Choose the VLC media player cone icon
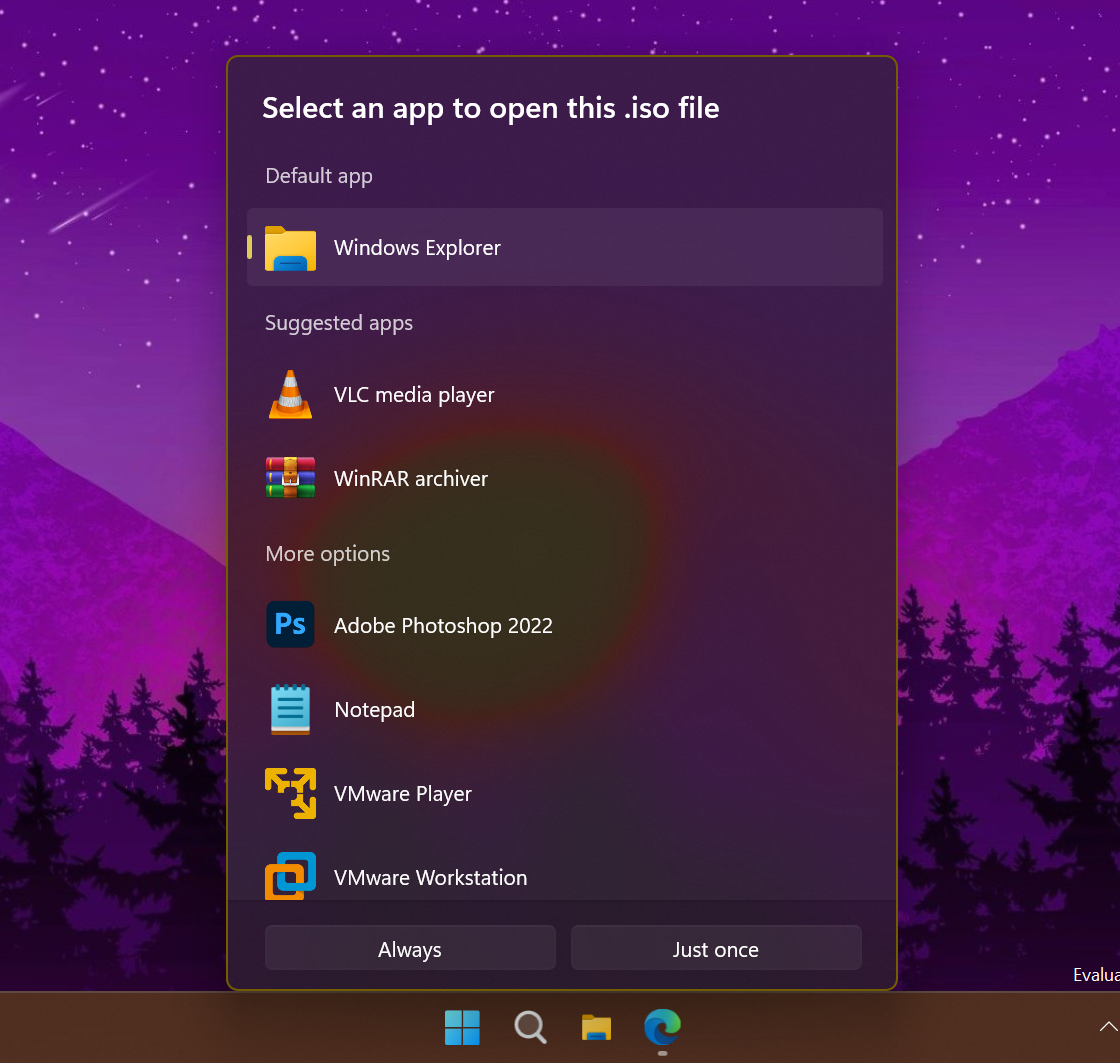This screenshot has height=1063, width=1120. pyautogui.click(x=290, y=394)
